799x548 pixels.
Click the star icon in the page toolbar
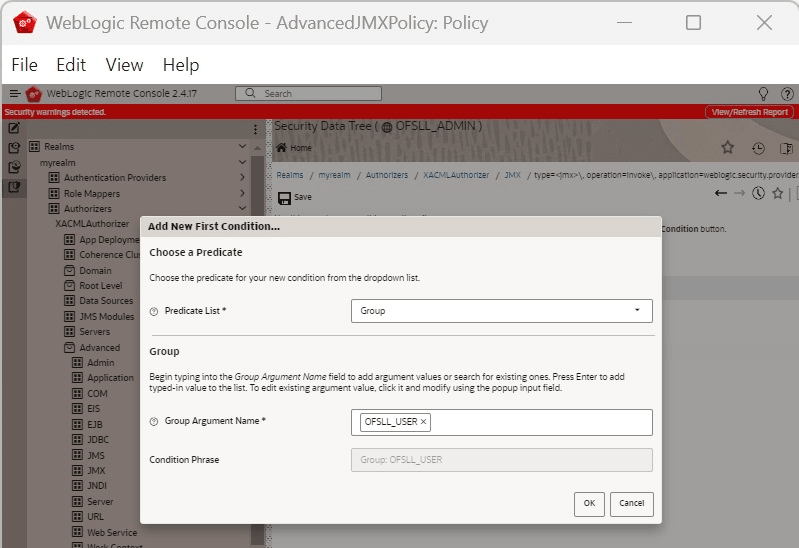tap(778, 193)
